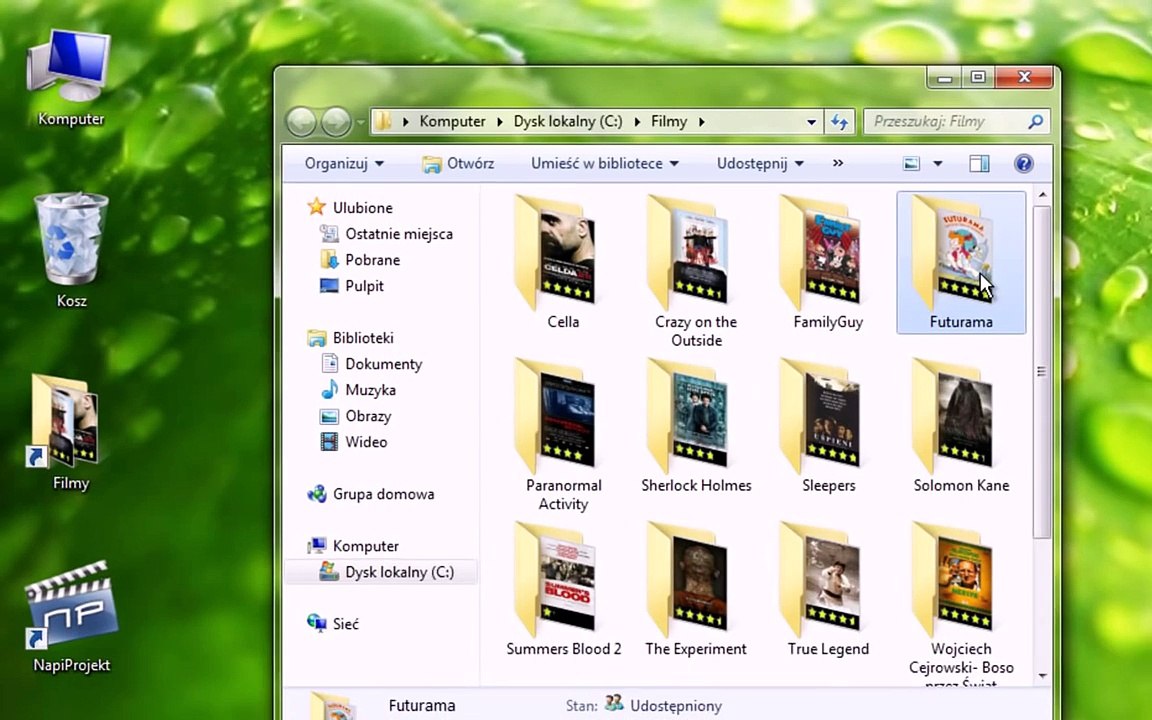Screen dimensions: 1152x720
Task: Open the Muzyka library
Action: coord(359,389)
